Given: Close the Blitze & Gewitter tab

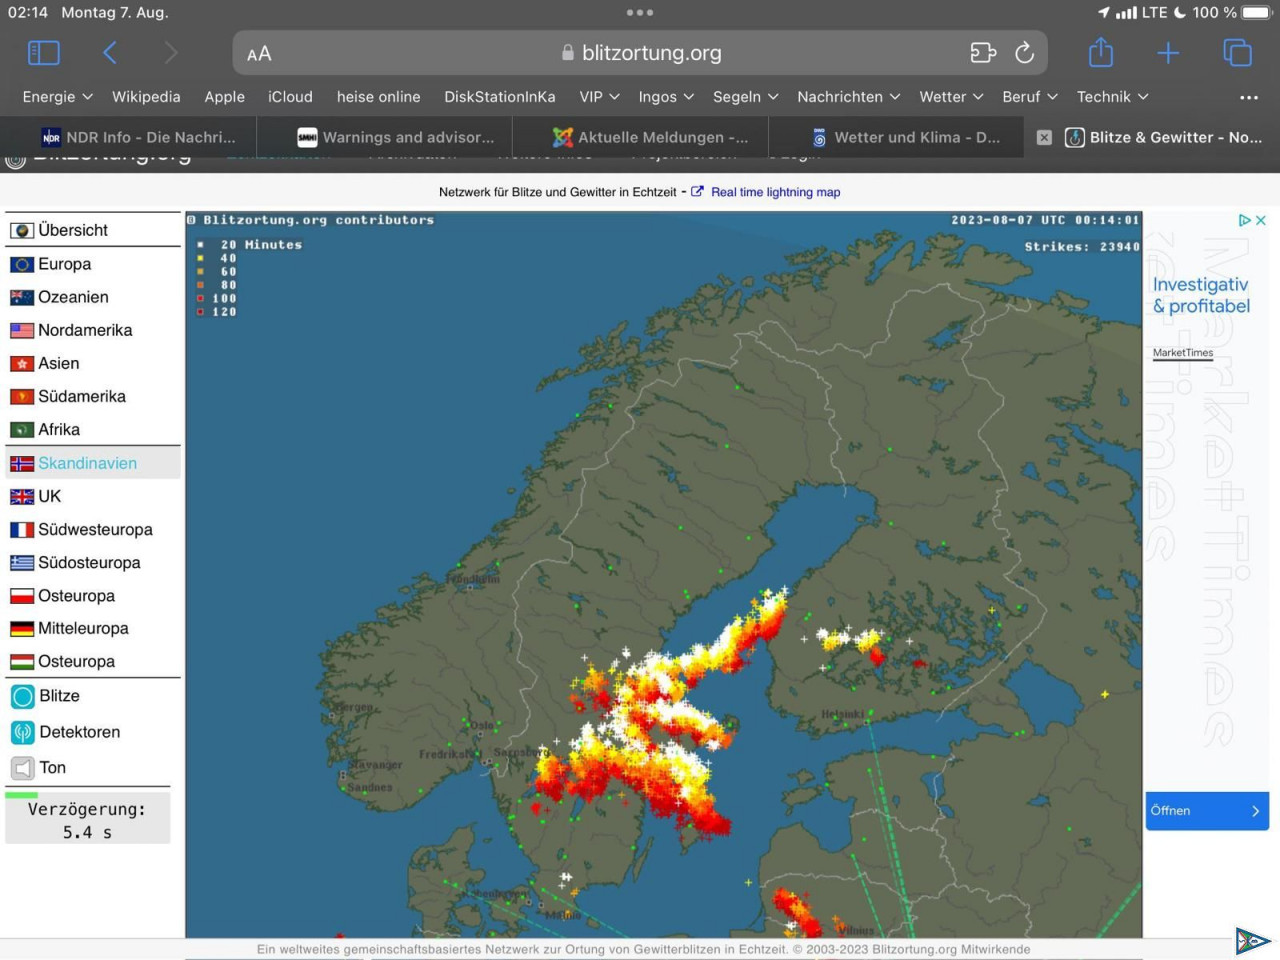Looking at the screenshot, I should [x=1044, y=138].
